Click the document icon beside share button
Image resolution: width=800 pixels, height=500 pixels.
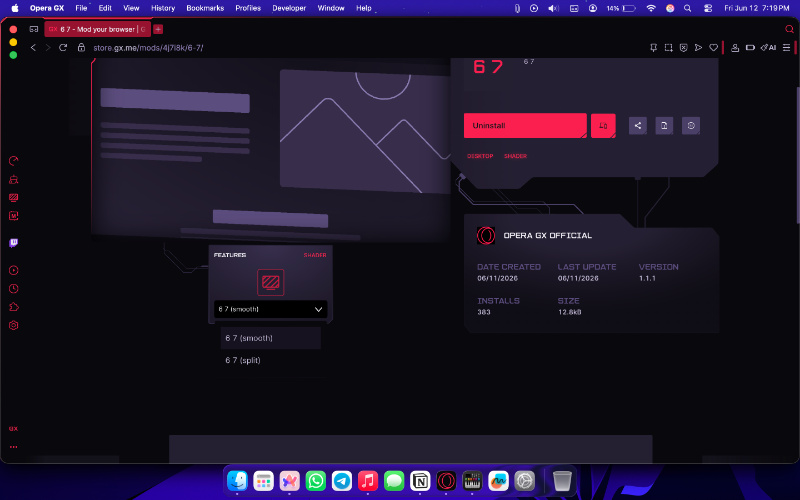pyautogui.click(x=664, y=126)
